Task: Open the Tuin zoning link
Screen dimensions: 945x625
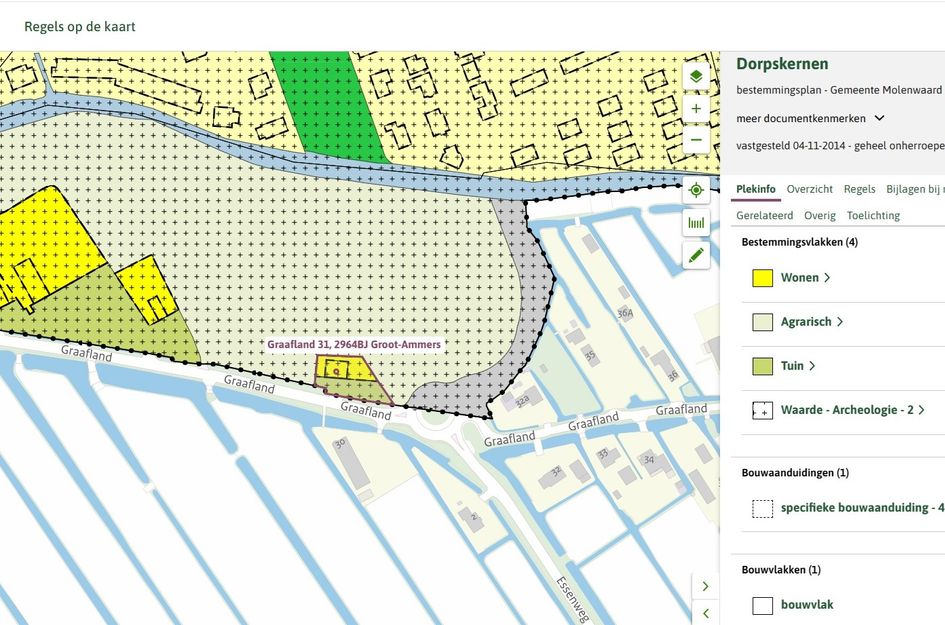Action: (x=797, y=366)
